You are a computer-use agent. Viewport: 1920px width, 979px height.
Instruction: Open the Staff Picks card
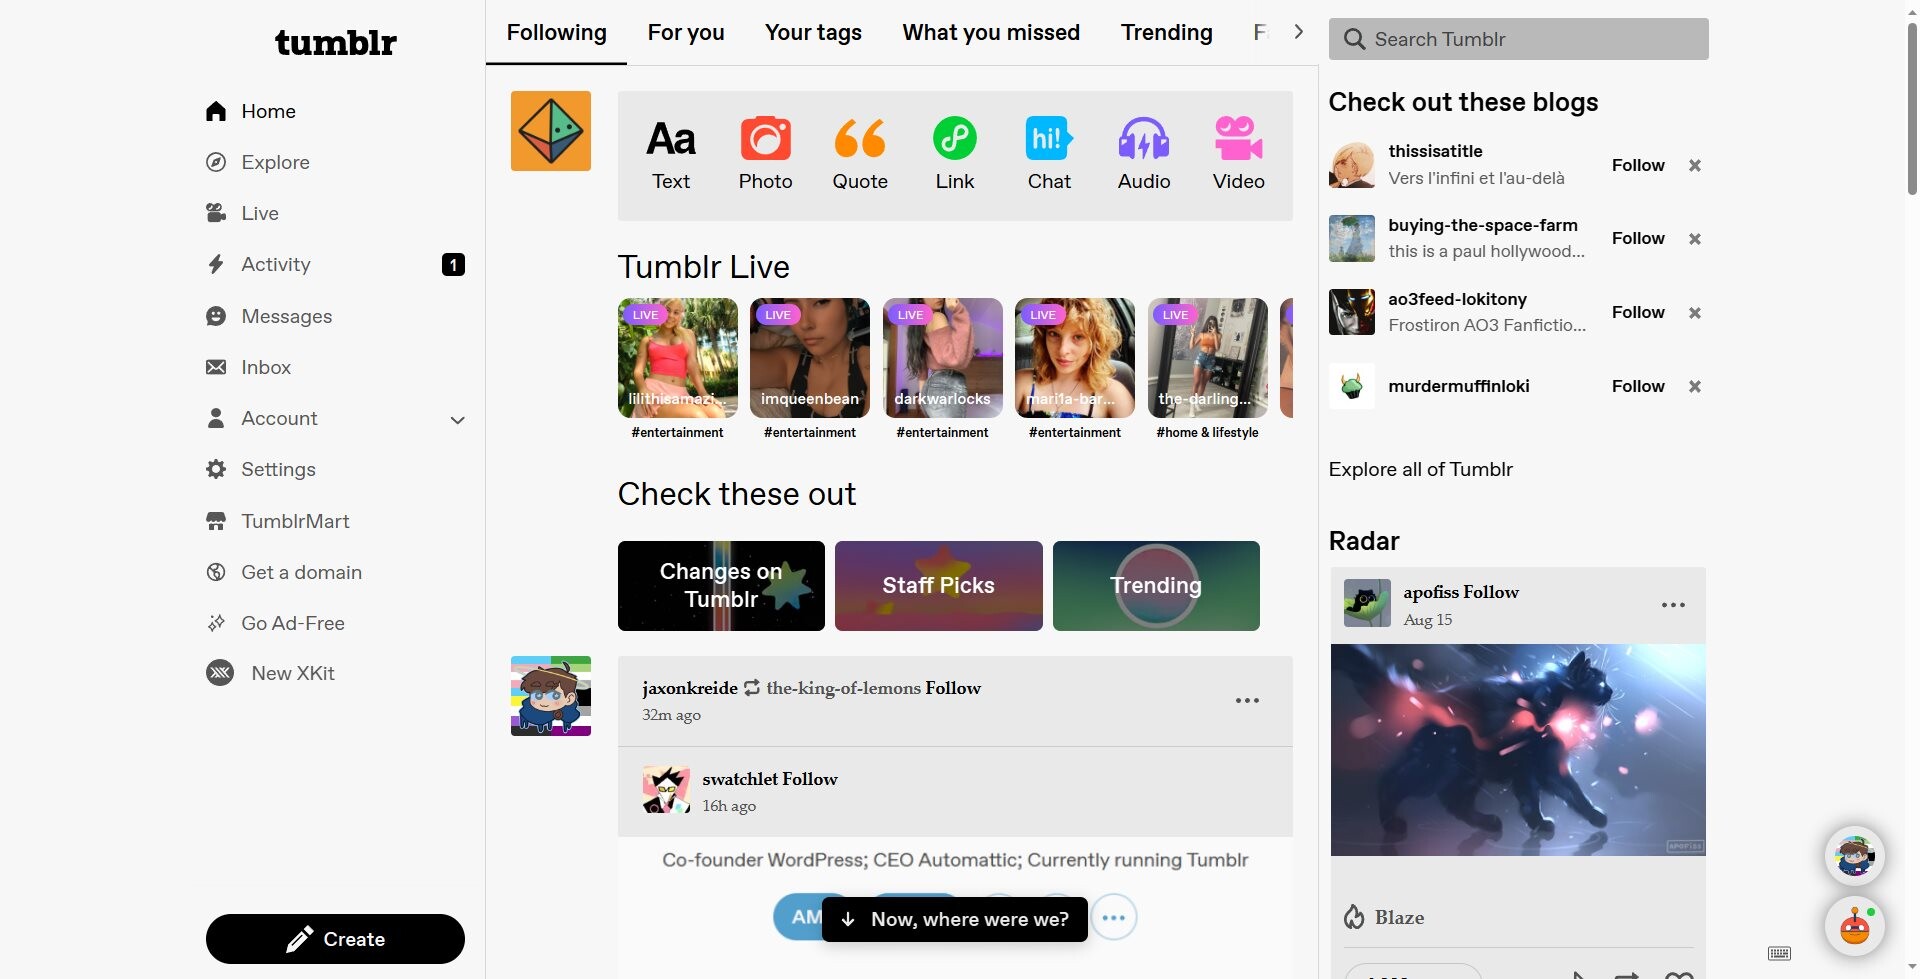(938, 586)
